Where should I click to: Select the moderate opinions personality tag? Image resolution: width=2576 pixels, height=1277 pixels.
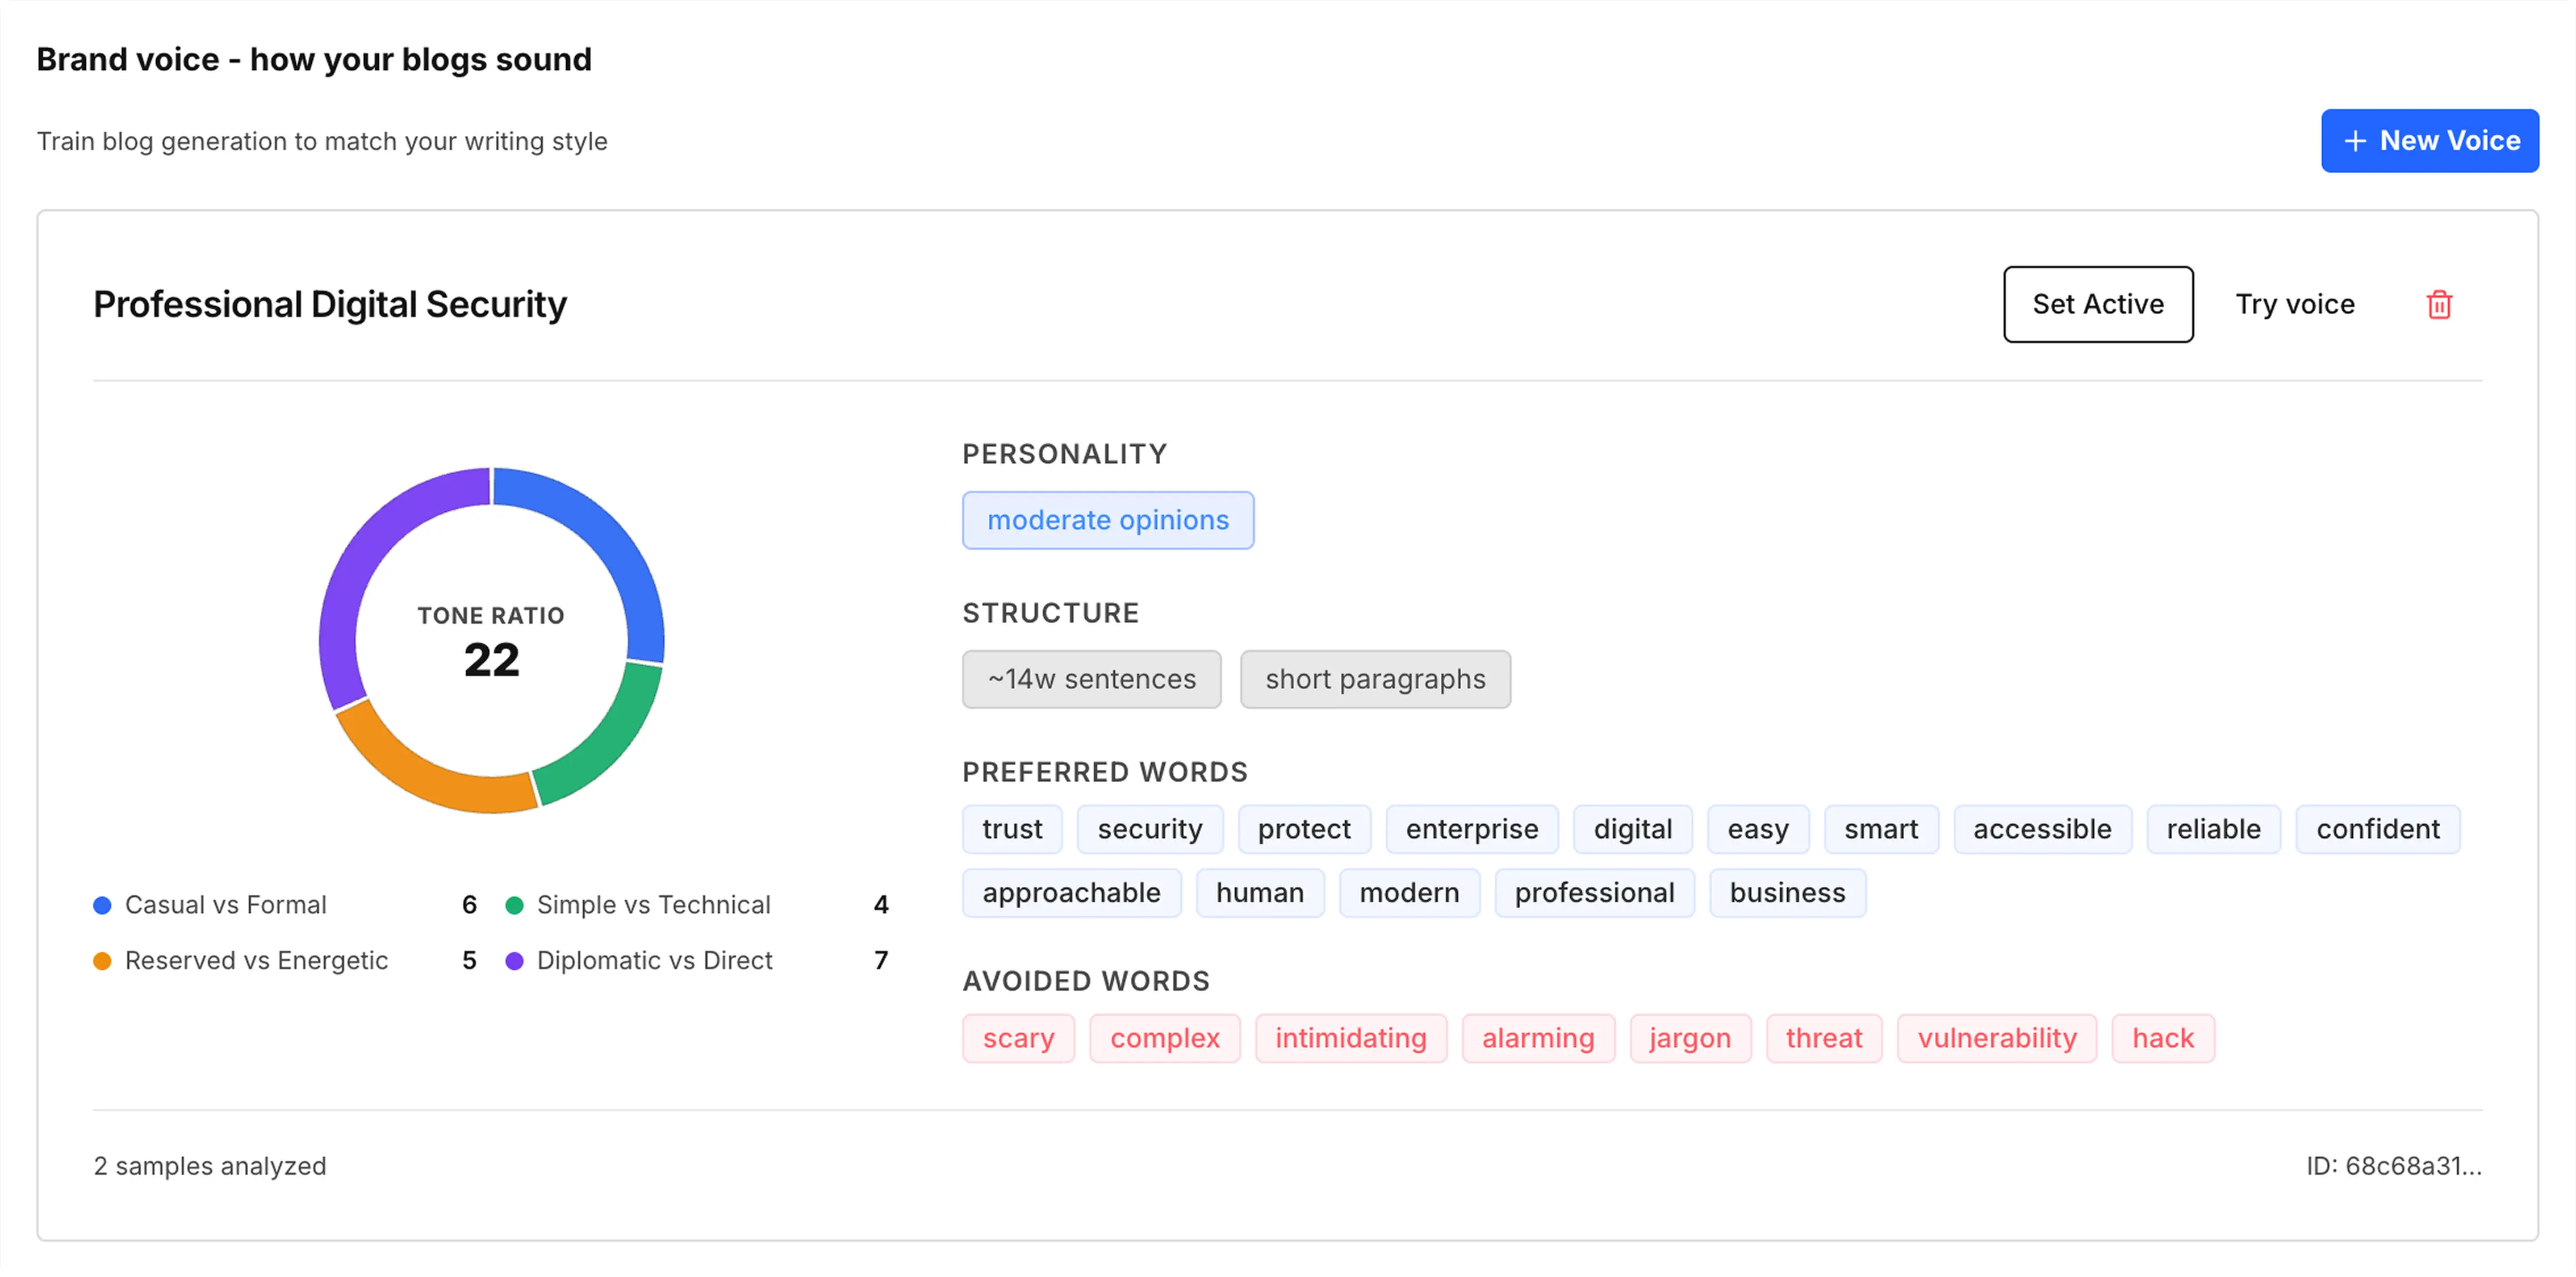point(1108,520)
